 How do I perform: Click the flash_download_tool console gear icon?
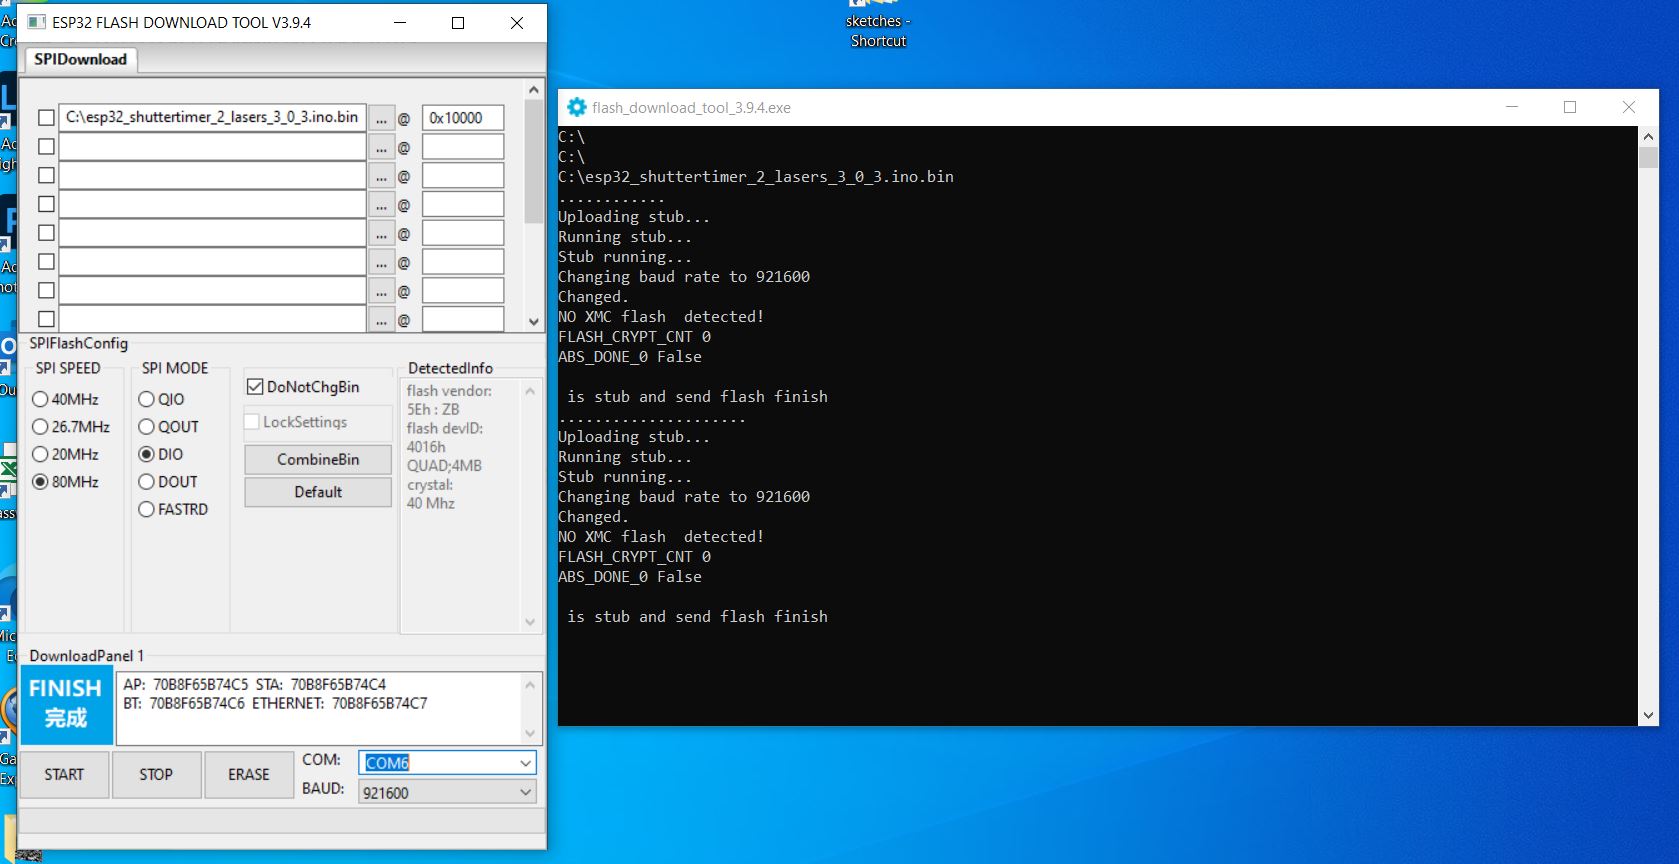577,107
